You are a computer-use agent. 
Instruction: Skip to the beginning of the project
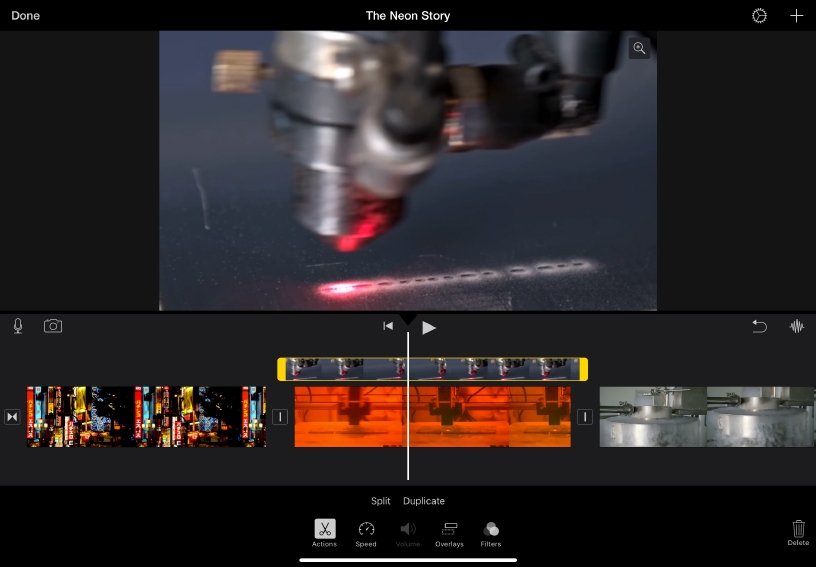[388, 326]
